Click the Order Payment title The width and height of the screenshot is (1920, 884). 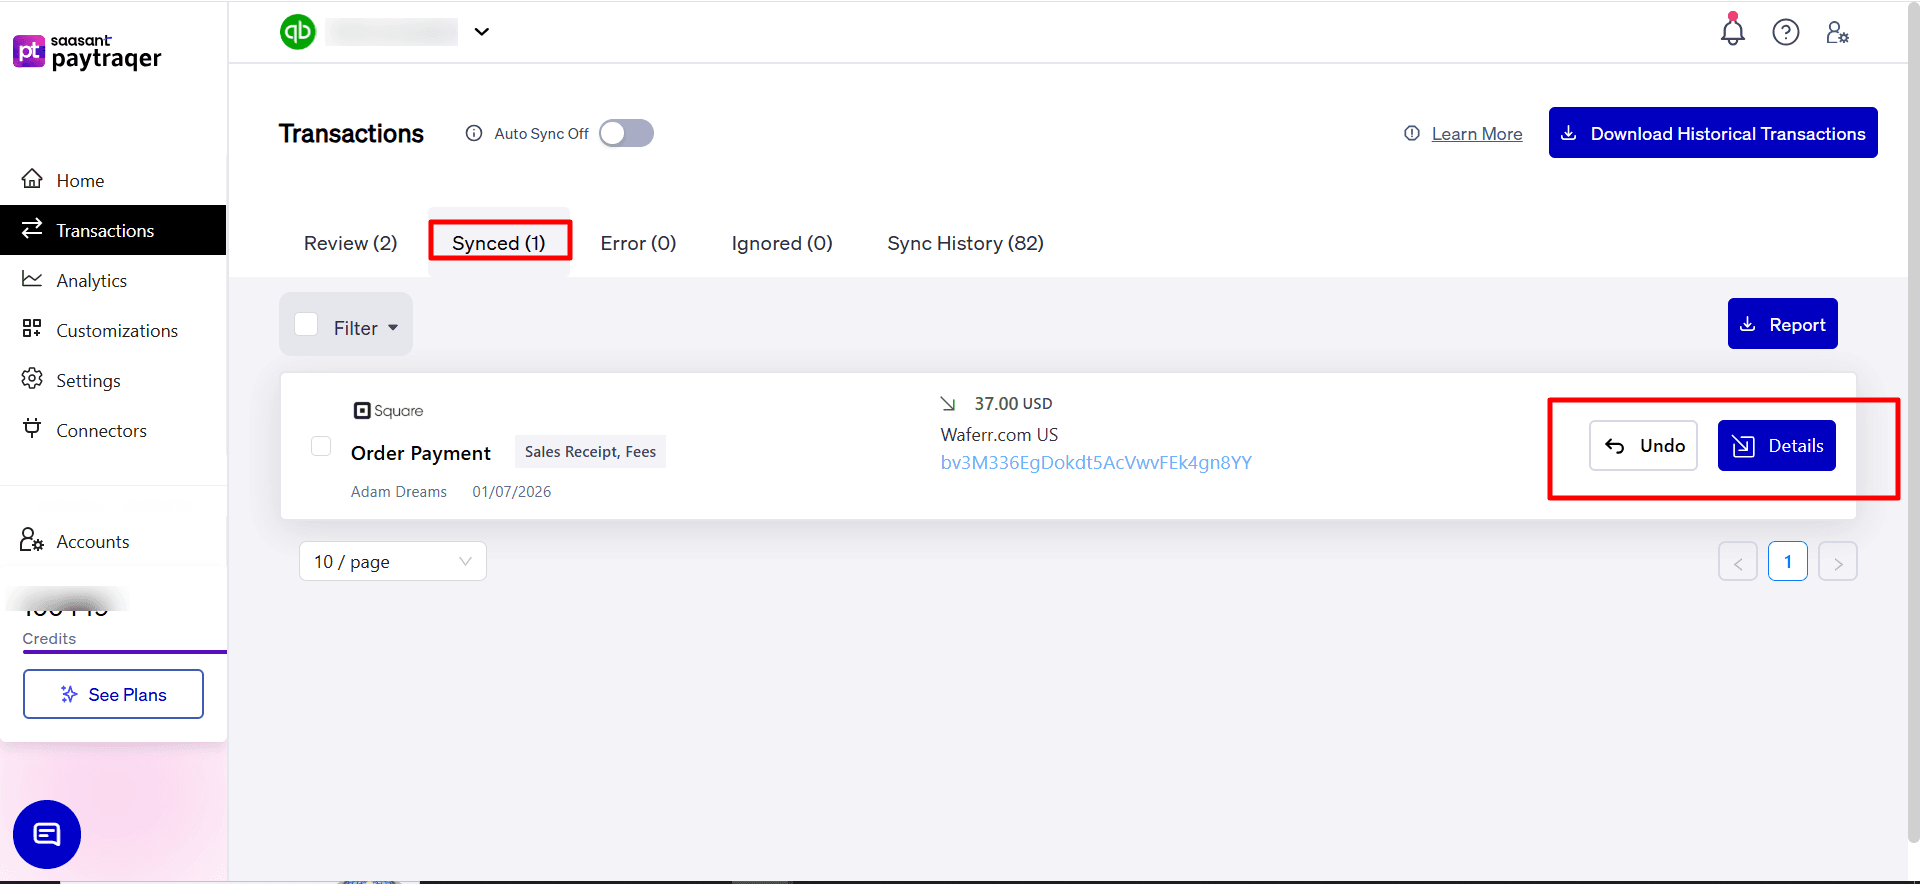point(421,453)
